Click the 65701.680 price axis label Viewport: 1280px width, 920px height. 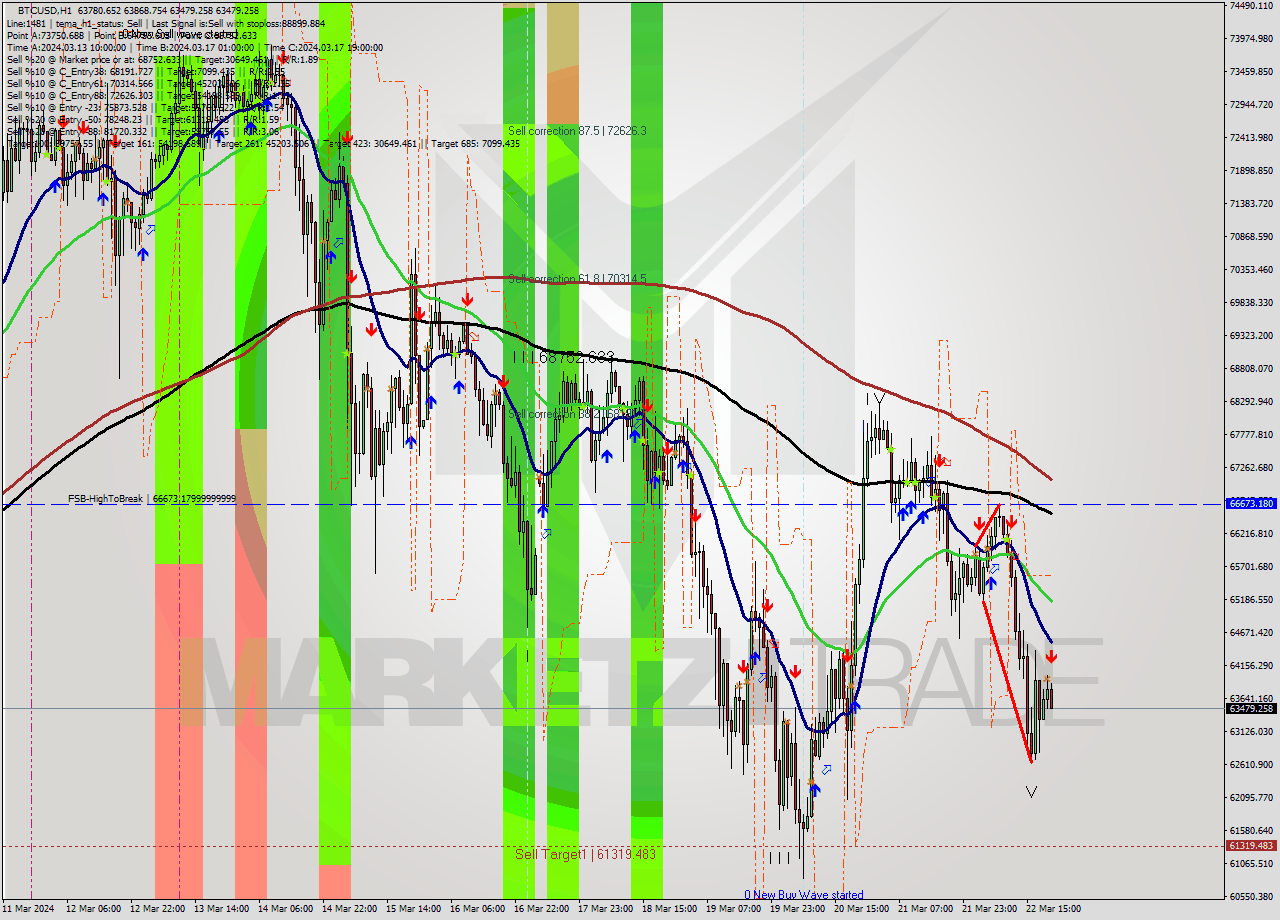tap(1250, 566)
